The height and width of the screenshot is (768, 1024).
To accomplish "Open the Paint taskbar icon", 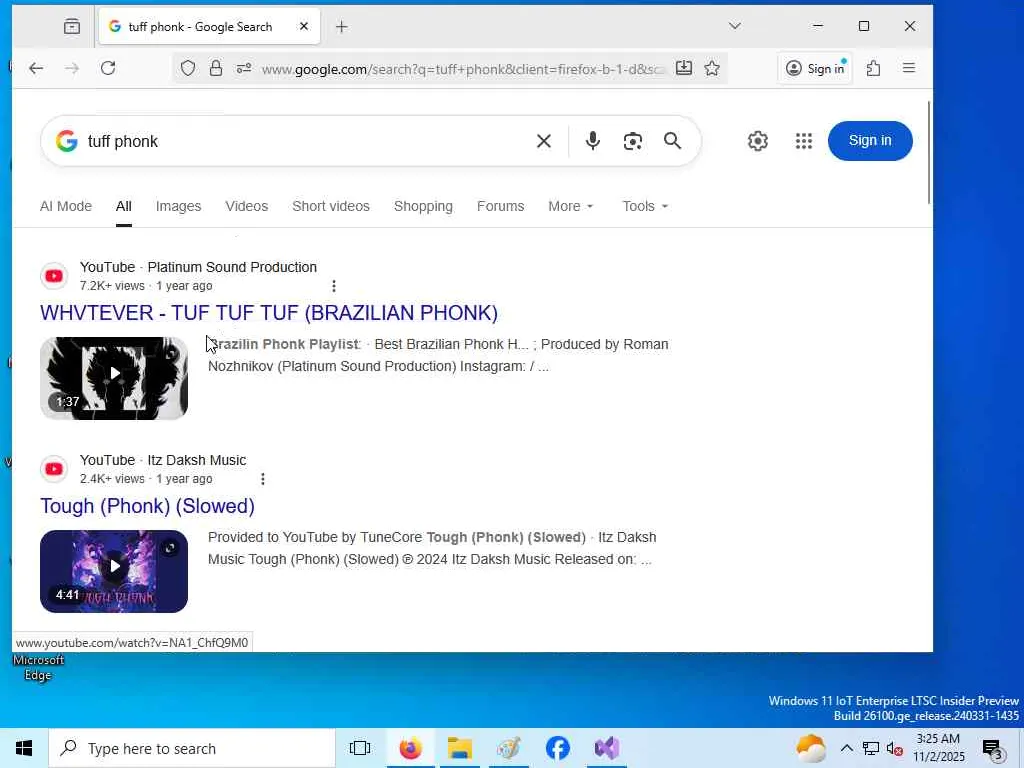I will coord(509,748).
